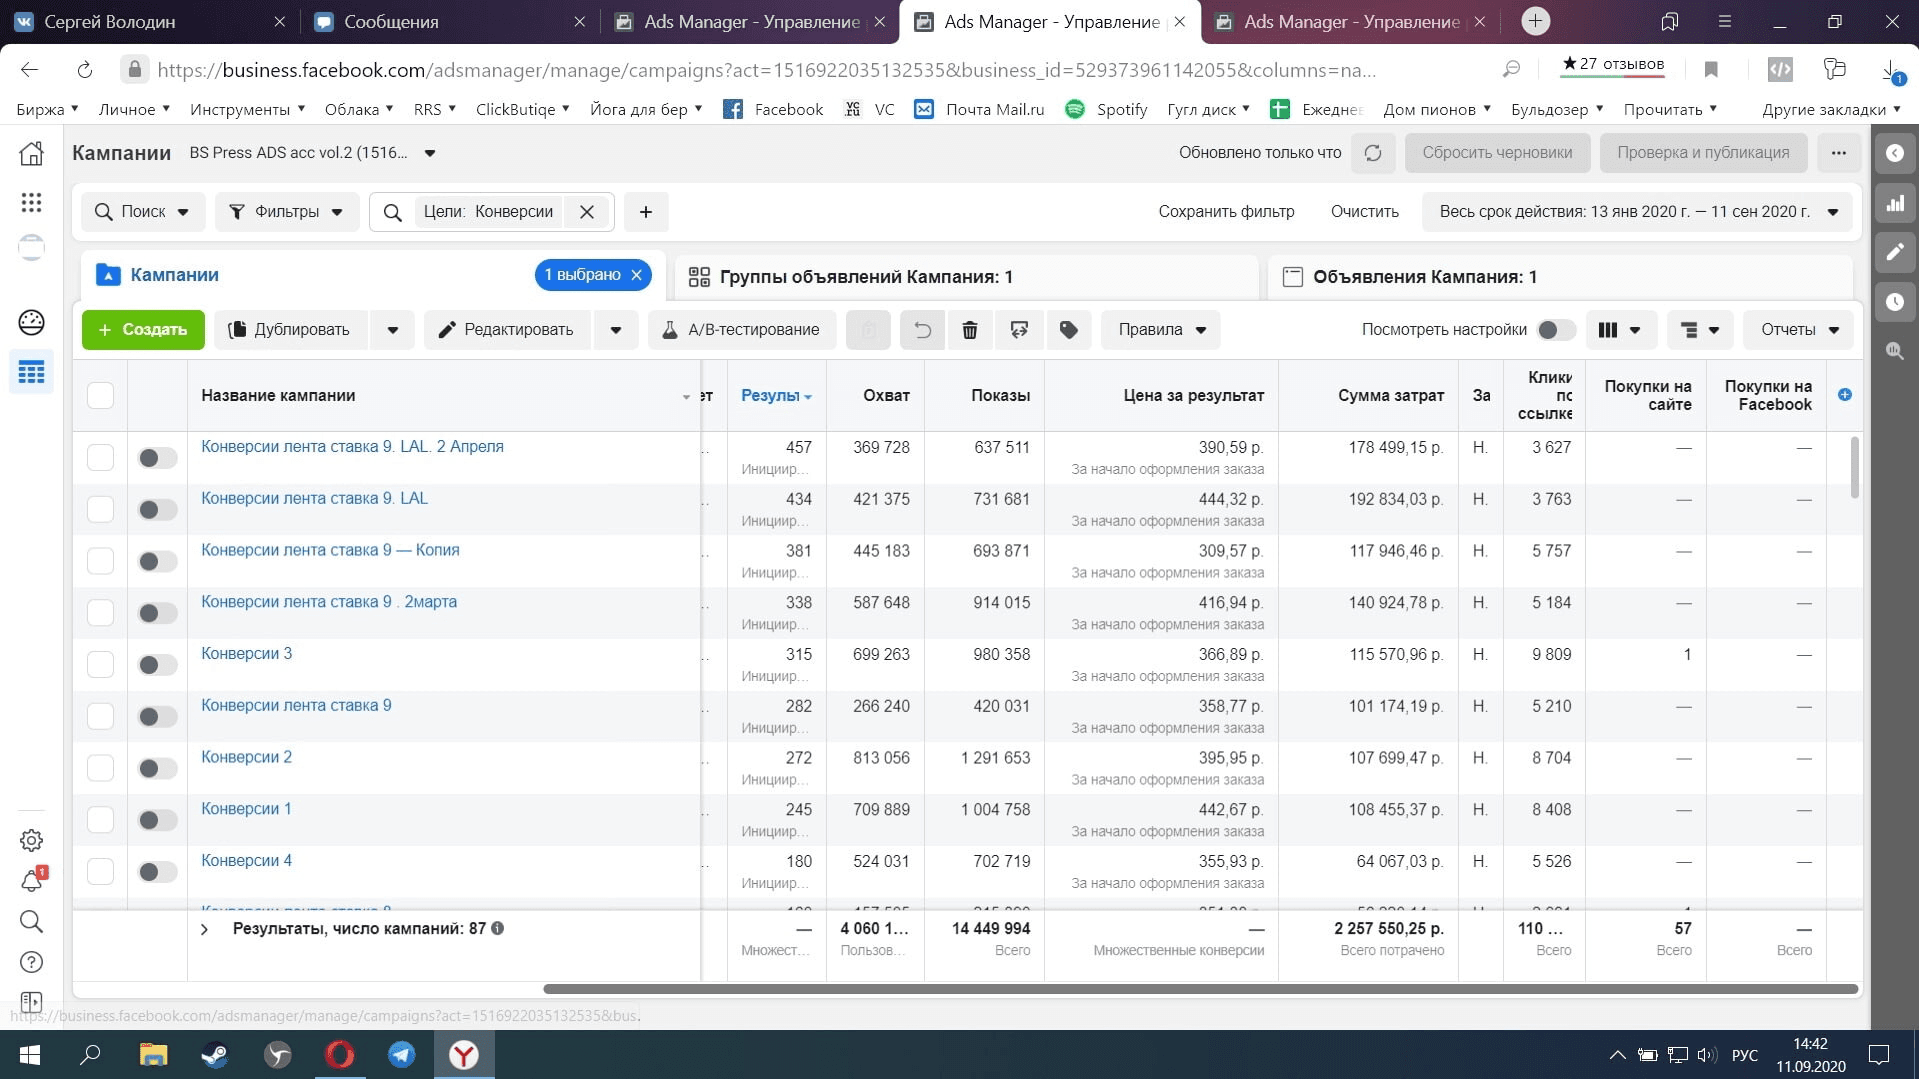Show info for results campaign count
The image size is (1919, 1079).
(498, 929)
